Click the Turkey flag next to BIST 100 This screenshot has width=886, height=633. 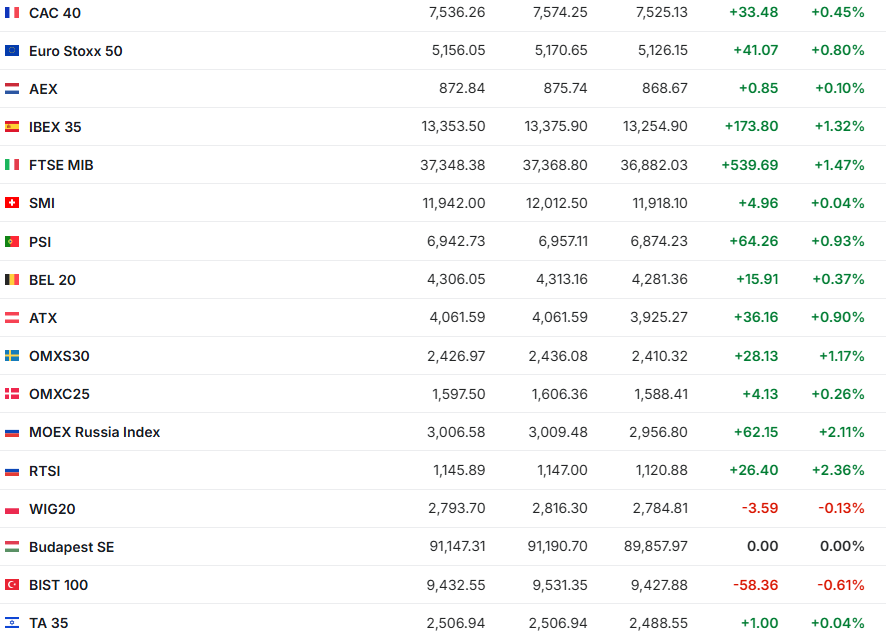pyautogui.click(x=12, y=585)
